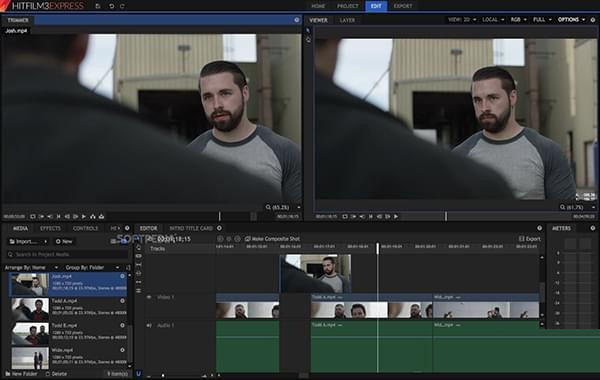Toggle loop playback icon in Viewer controls

click(345, 217)
